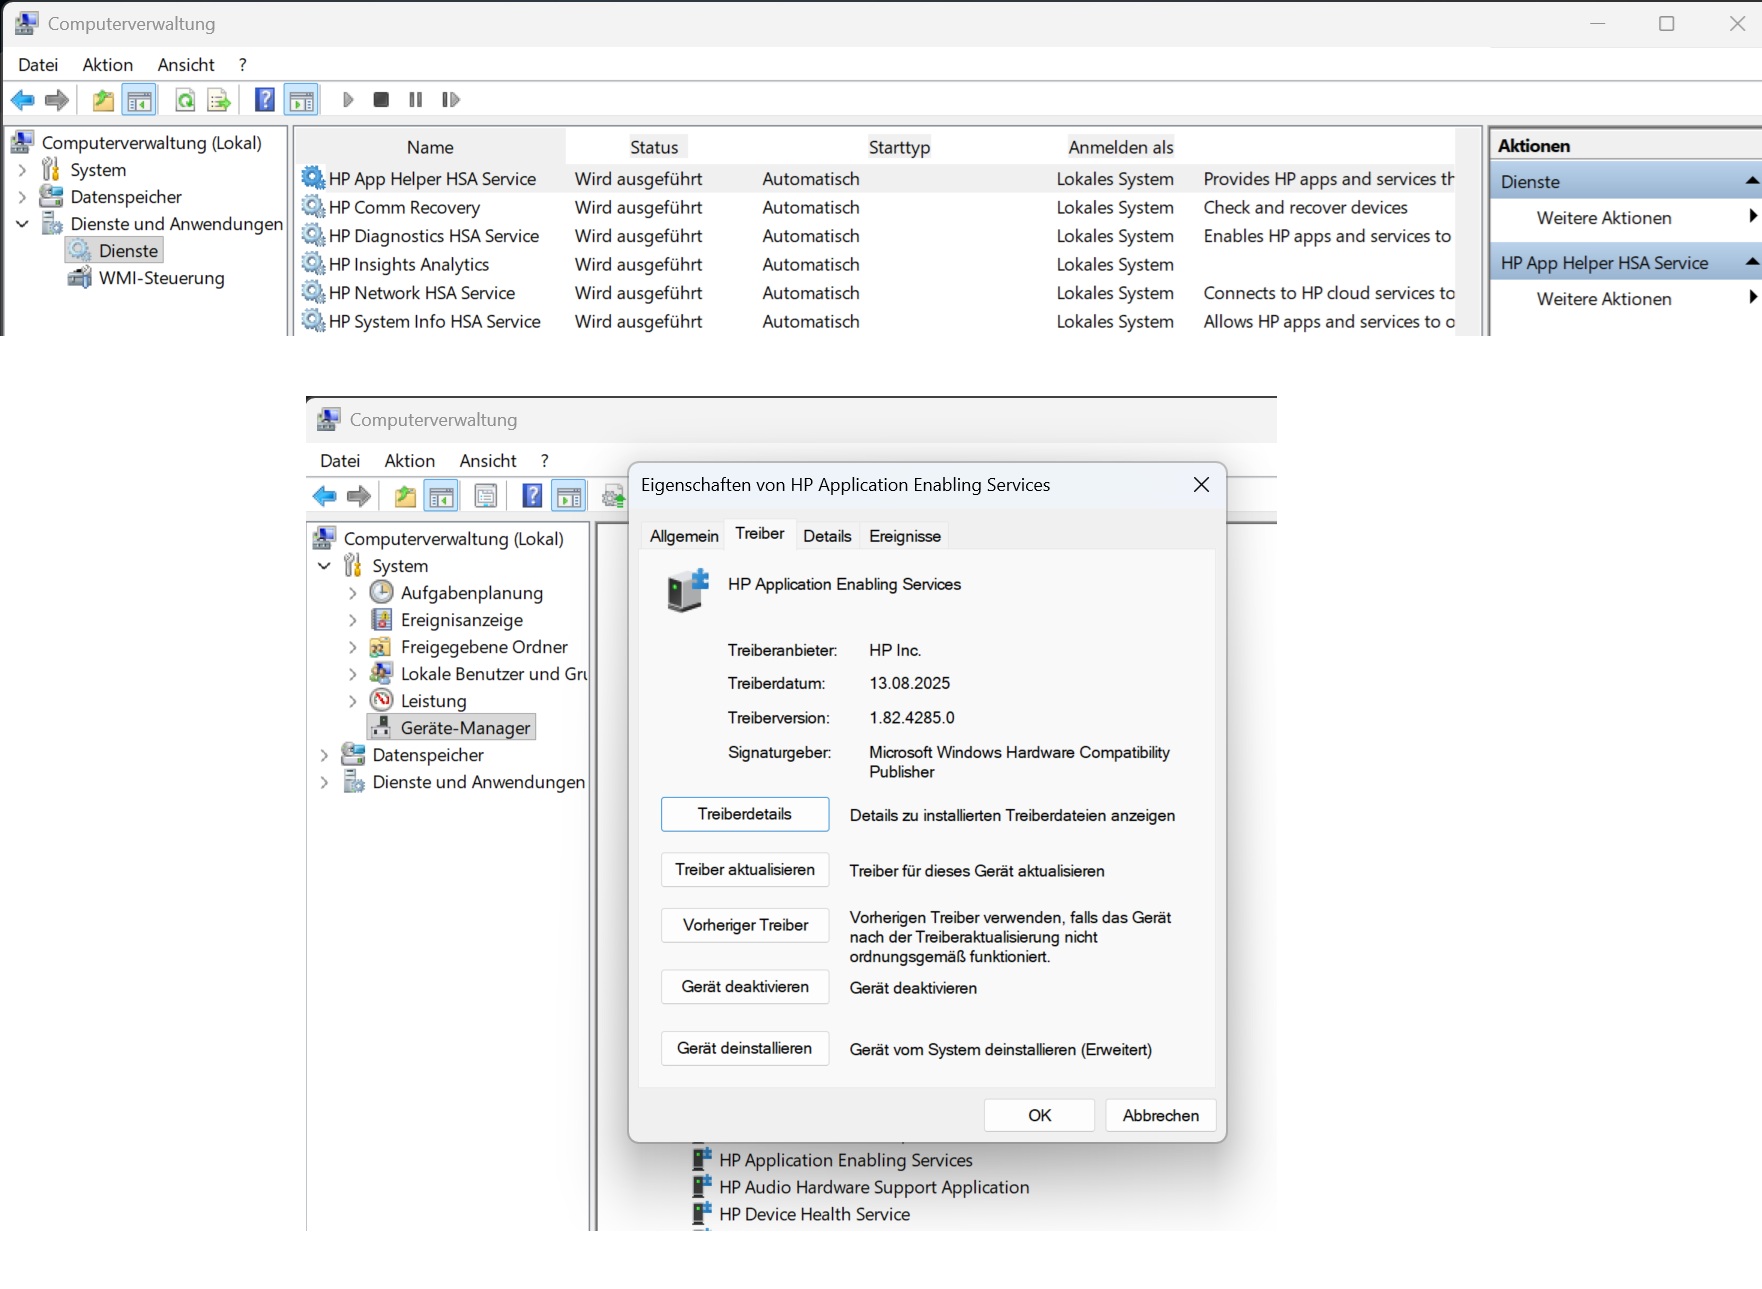Expand Dienste und Anwendungen in lower tree
Screen dimensions: 1762x1289
pos(324,782)
